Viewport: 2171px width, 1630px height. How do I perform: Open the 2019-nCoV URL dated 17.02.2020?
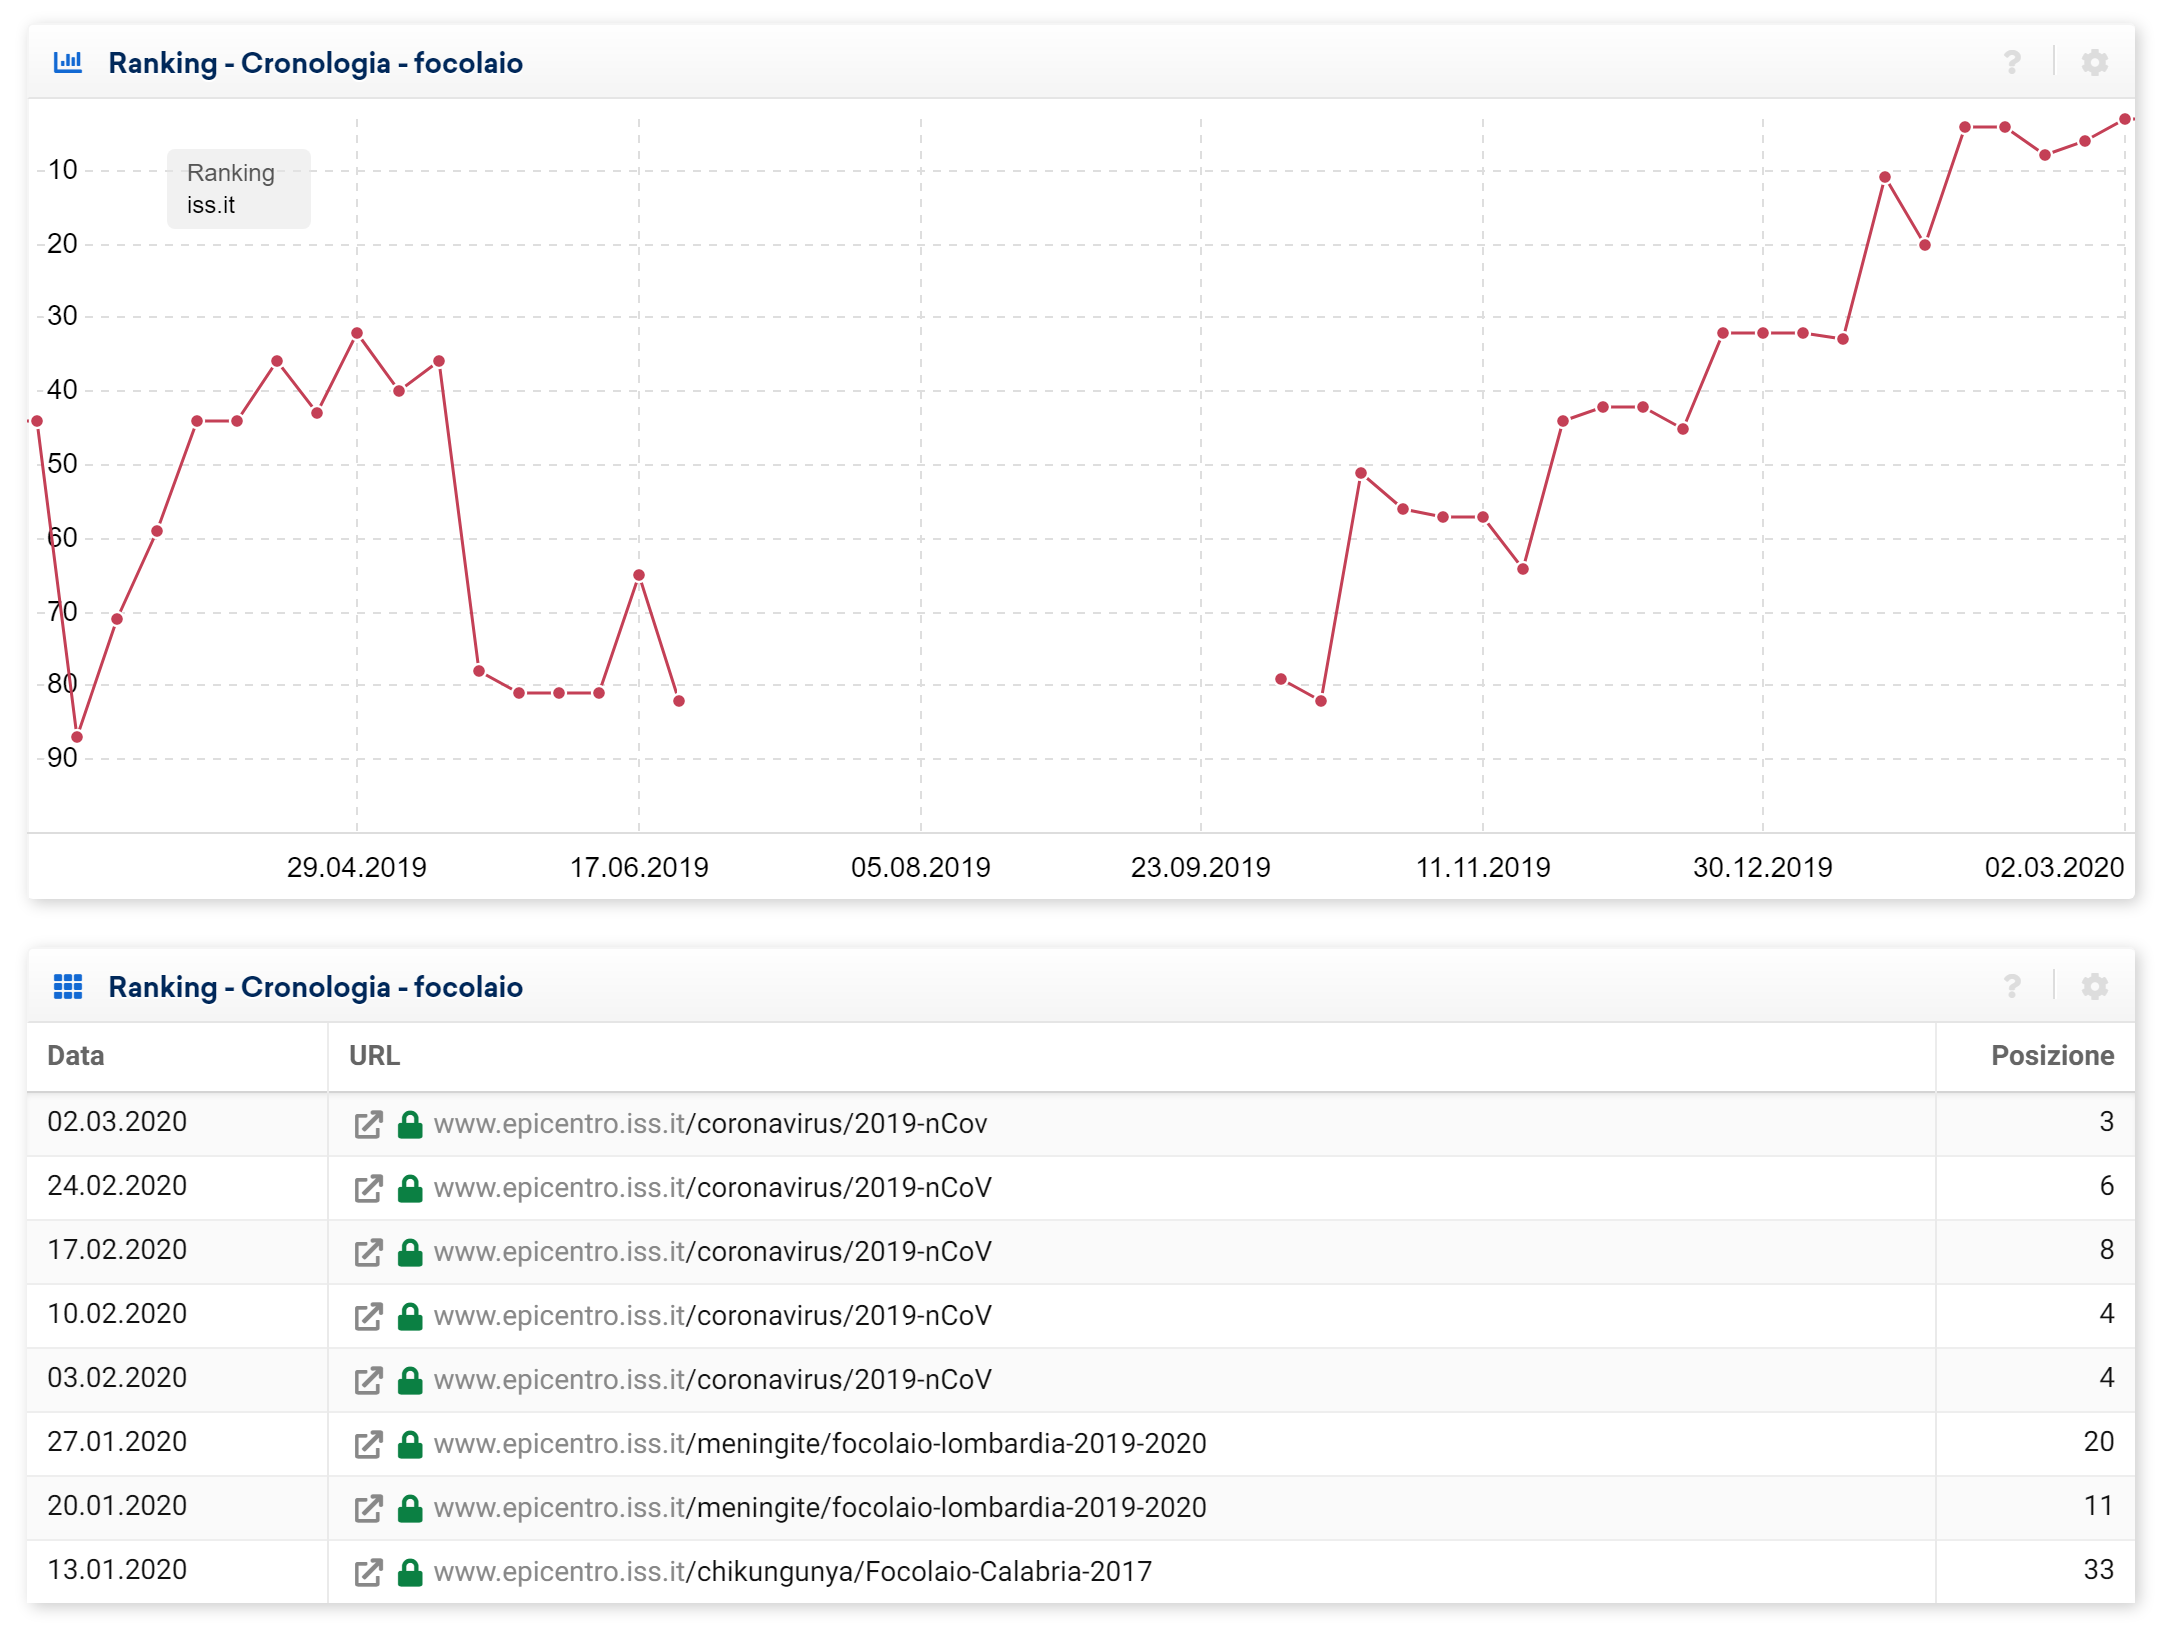click(712, 1252)
